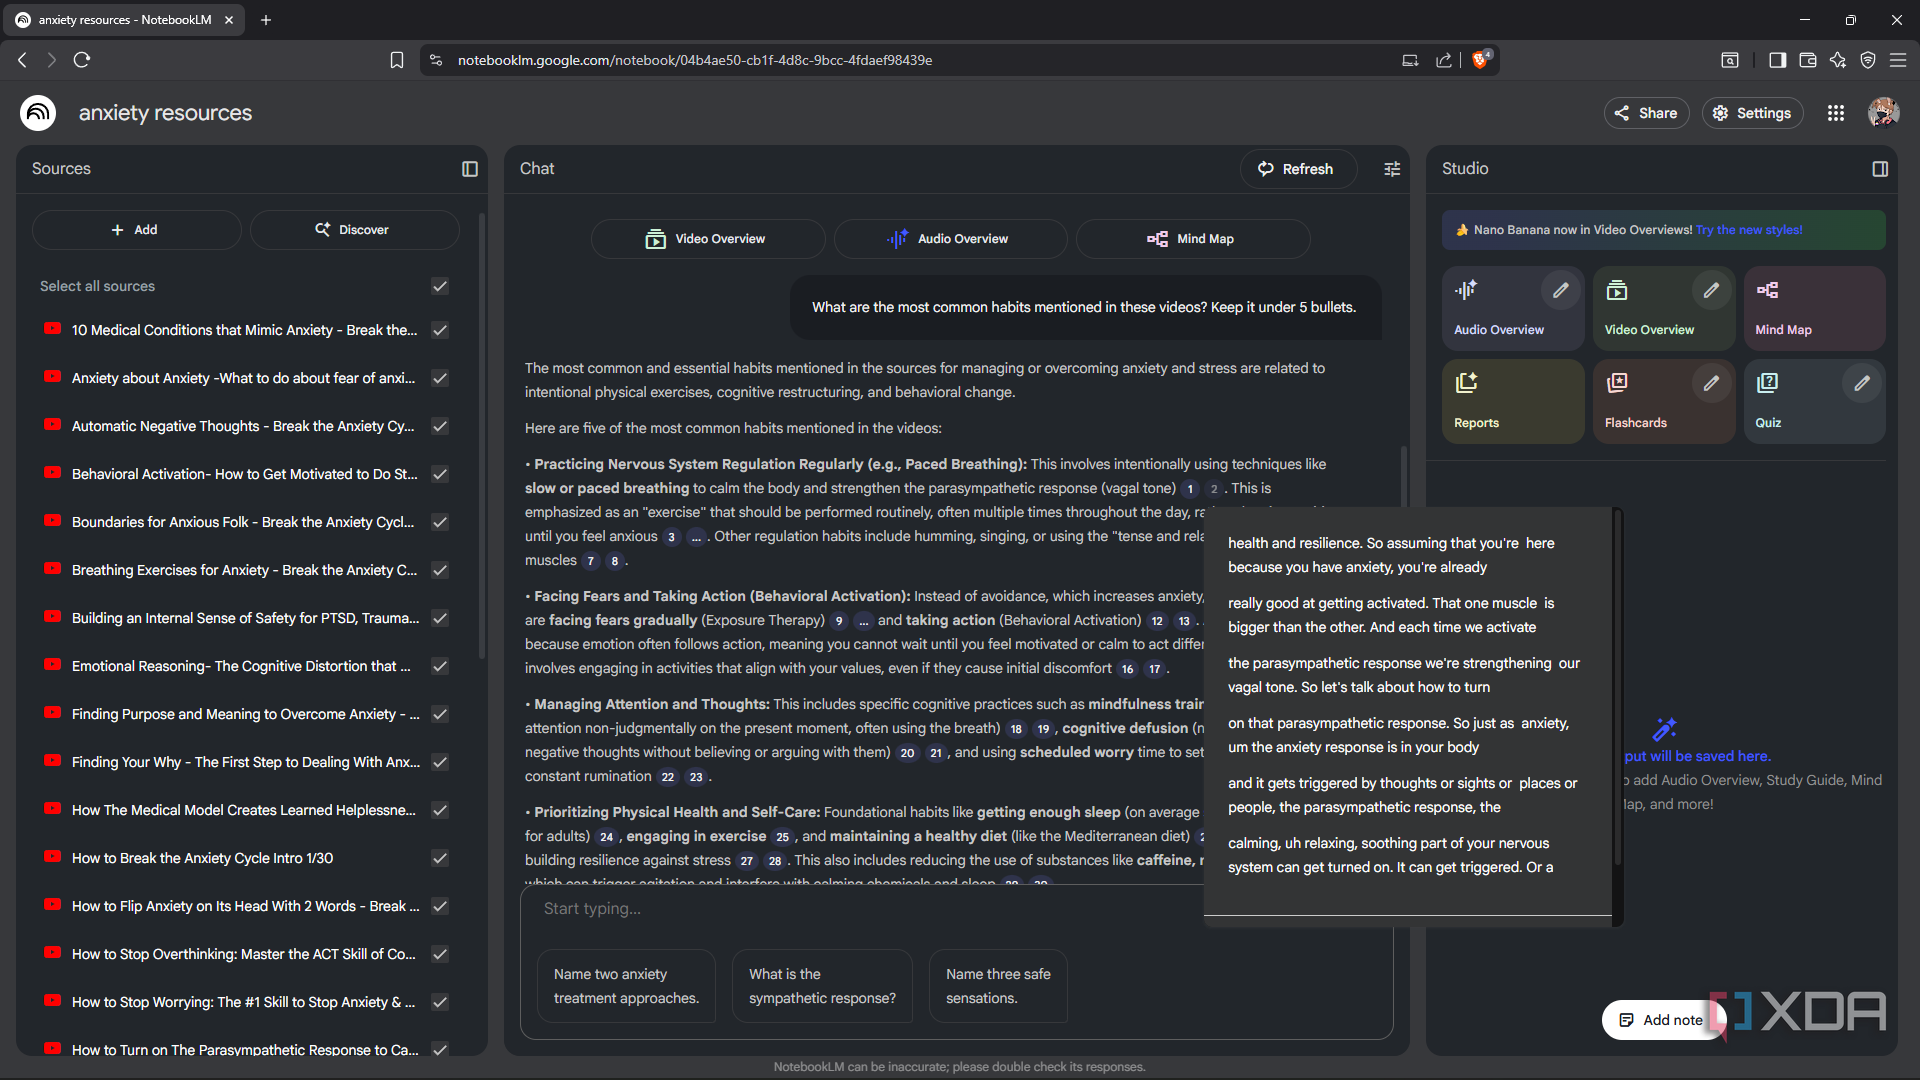Uncheck Finding Your Why source checkbox
The width and height of the screenshot is (1920, 1080).
pos(440,762)
